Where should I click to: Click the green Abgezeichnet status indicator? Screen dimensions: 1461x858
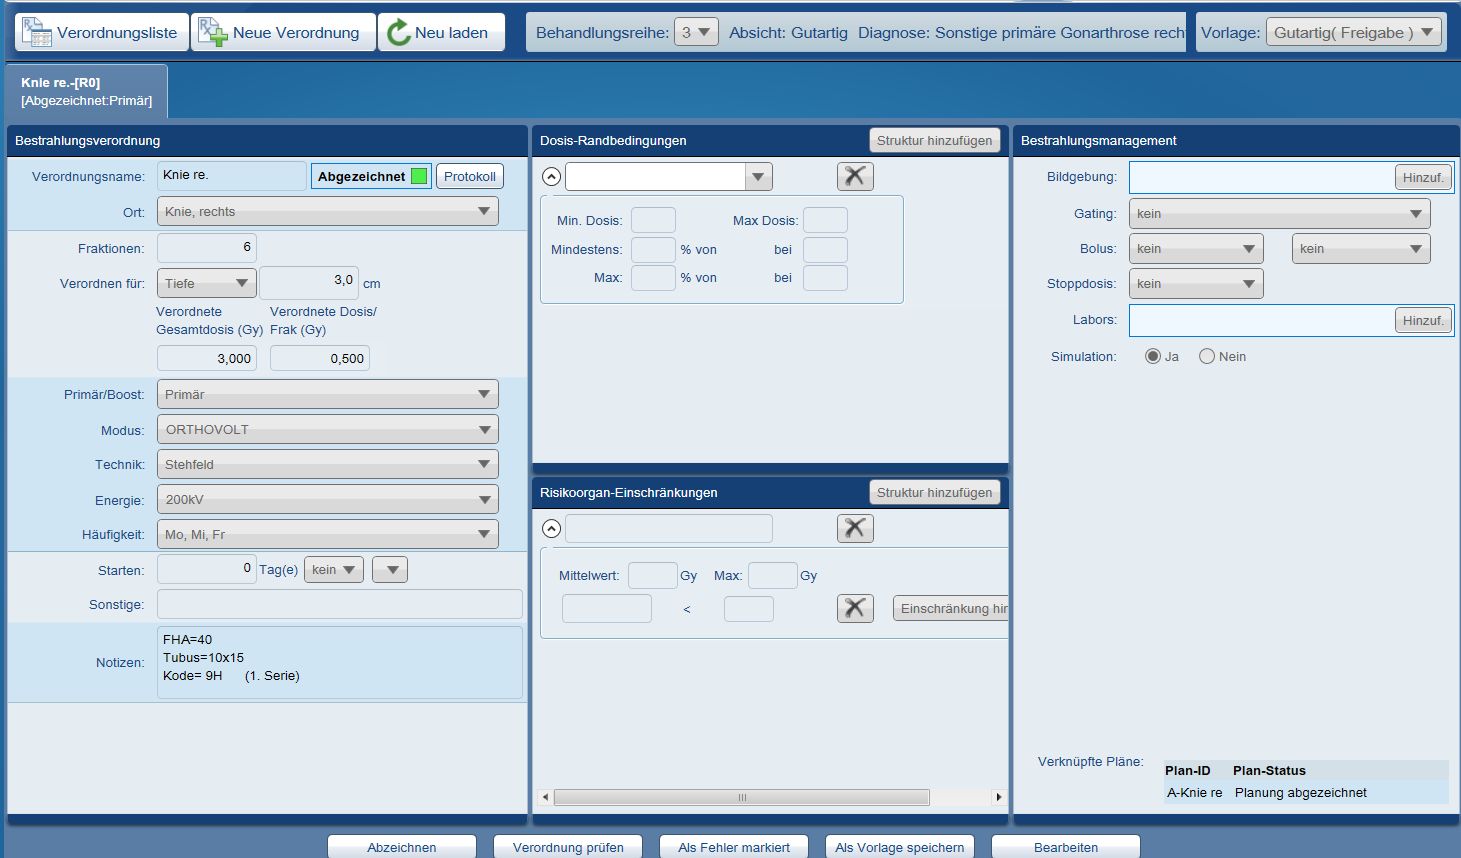[419, 177]
